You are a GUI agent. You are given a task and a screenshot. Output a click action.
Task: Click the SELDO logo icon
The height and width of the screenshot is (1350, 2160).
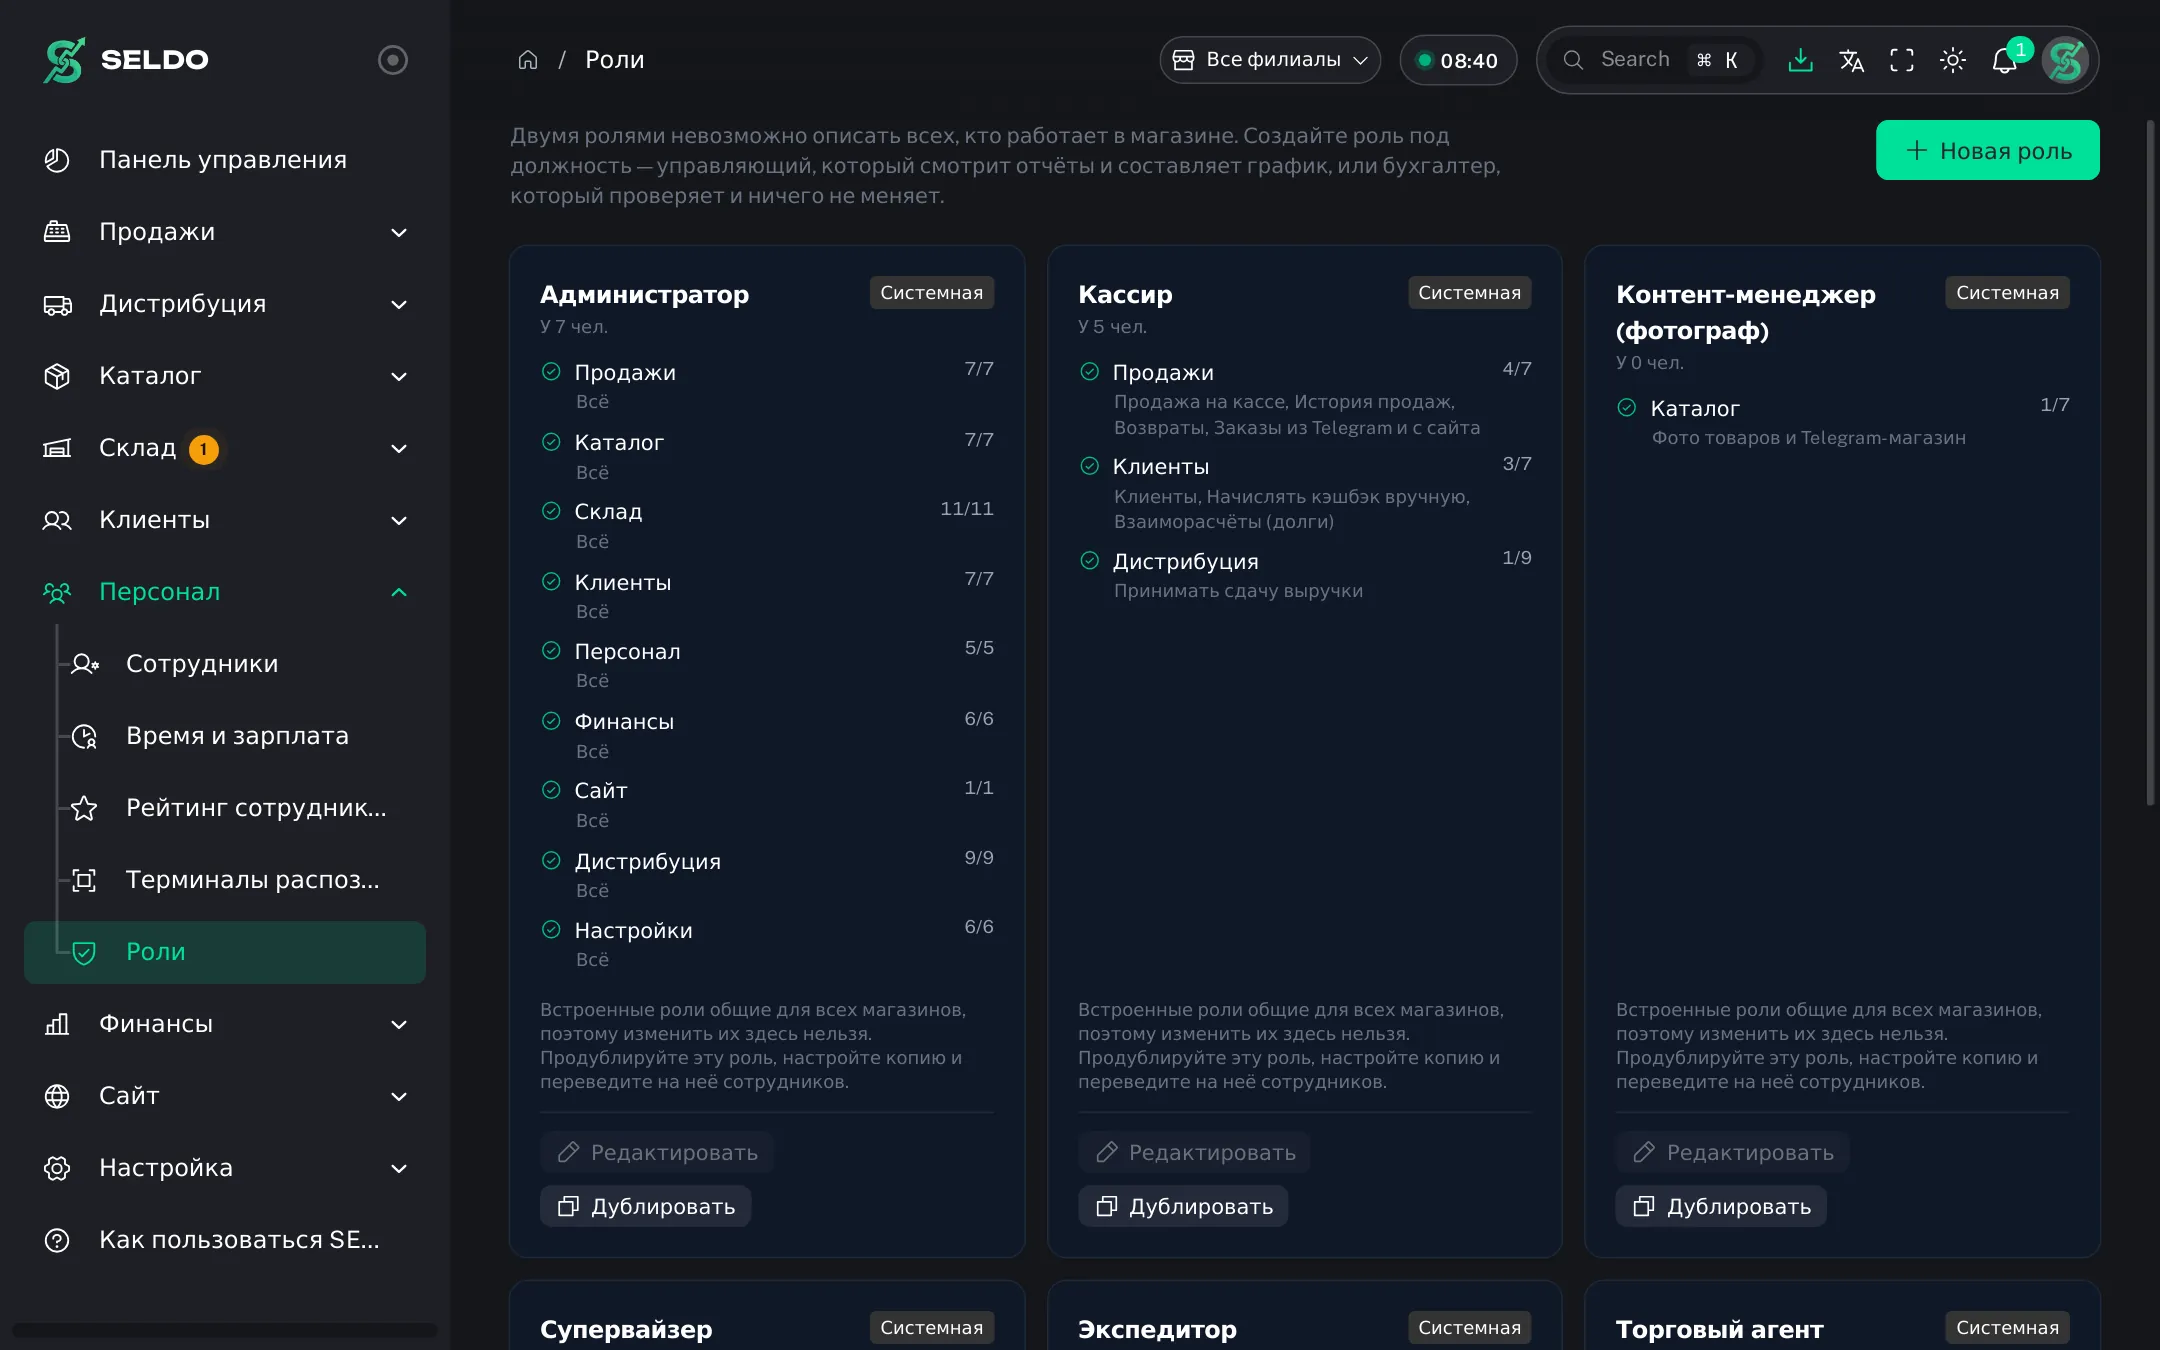coord(64,60)
